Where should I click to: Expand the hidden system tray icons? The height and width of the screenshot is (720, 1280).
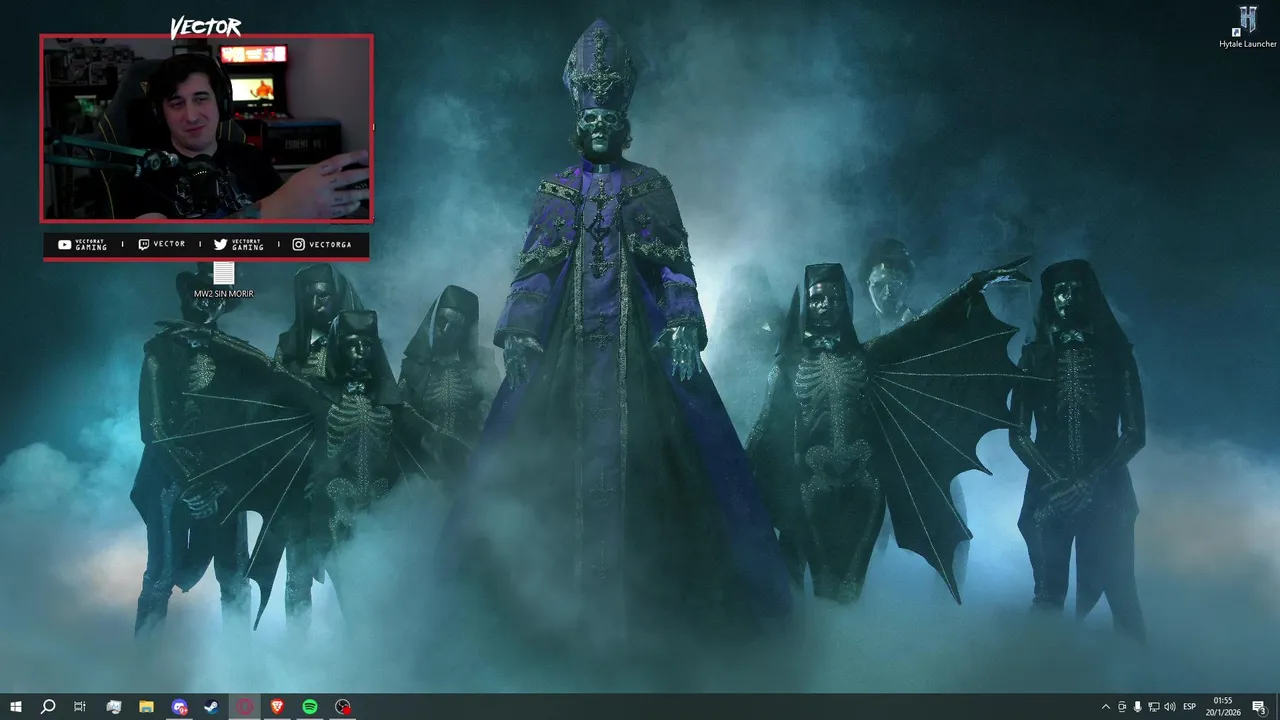(x=1105, y=707)
